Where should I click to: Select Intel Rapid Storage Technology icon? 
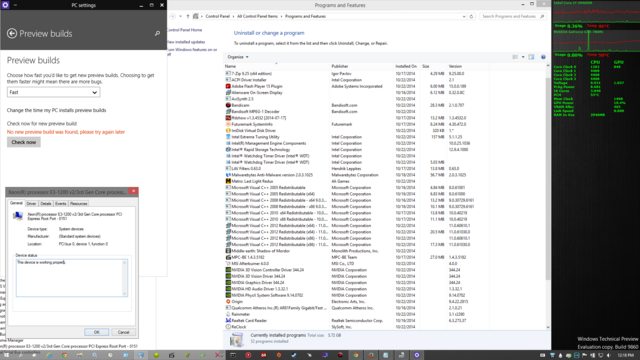coord(228,149)
